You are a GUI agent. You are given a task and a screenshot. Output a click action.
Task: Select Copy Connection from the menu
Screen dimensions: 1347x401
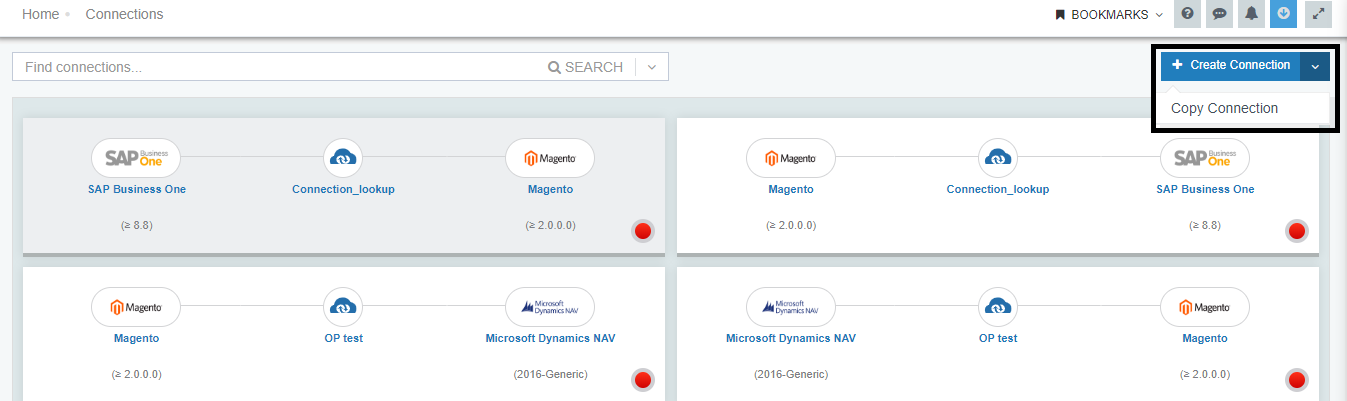click(x=1224, y=108)
